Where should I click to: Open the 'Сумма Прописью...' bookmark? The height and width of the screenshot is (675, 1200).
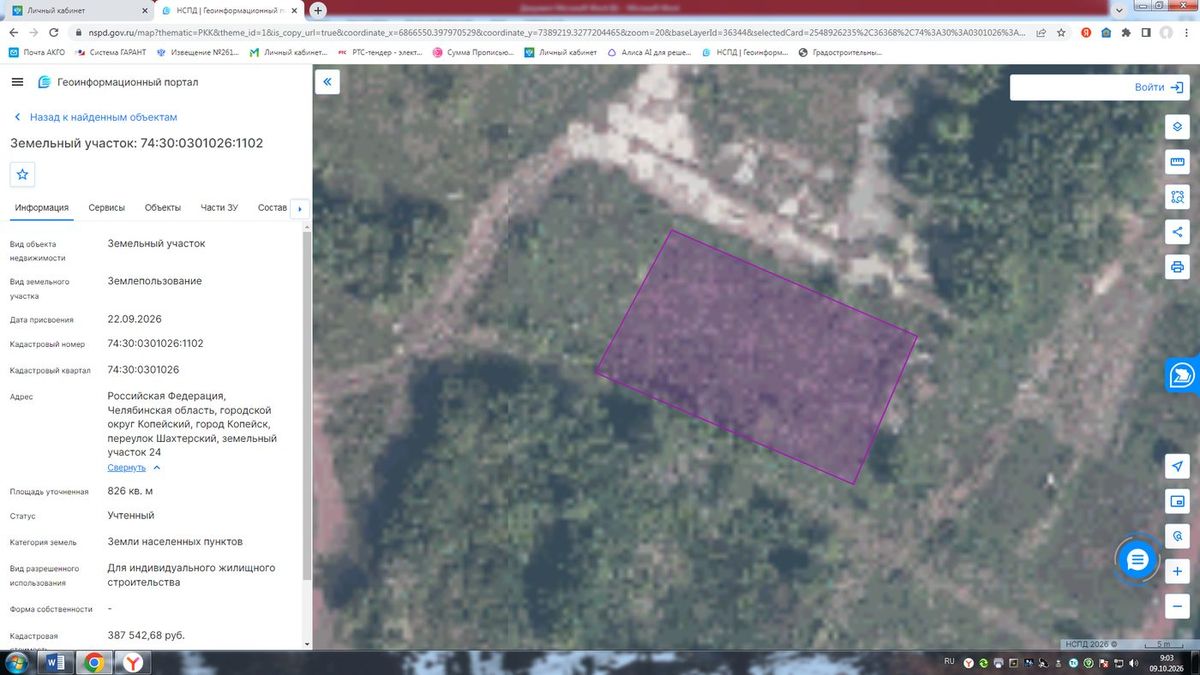tap(474, 52)
